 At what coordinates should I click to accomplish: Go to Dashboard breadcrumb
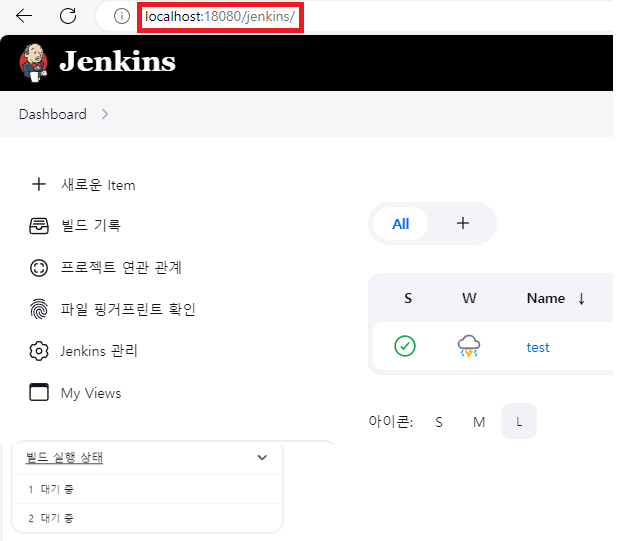[x=53, y=114]
